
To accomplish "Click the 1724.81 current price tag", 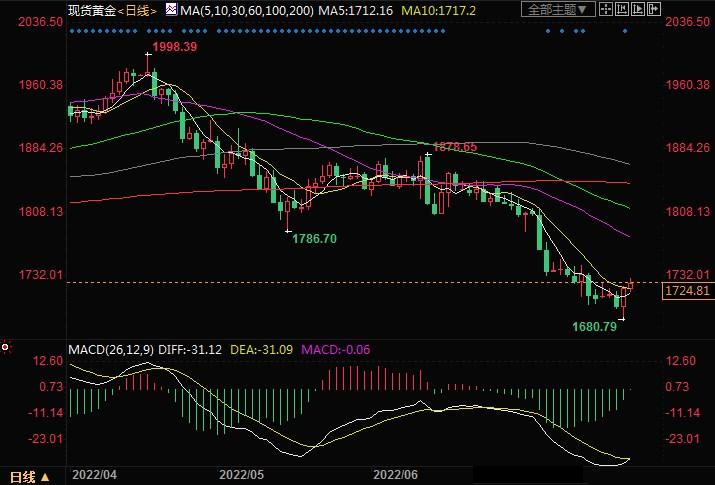I will [x=687, y=290].
